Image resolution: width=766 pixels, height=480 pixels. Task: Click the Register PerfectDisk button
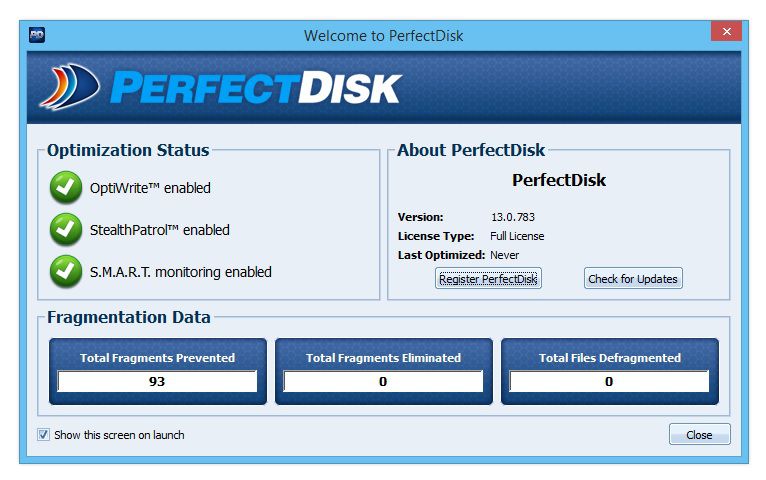(488, 279)
